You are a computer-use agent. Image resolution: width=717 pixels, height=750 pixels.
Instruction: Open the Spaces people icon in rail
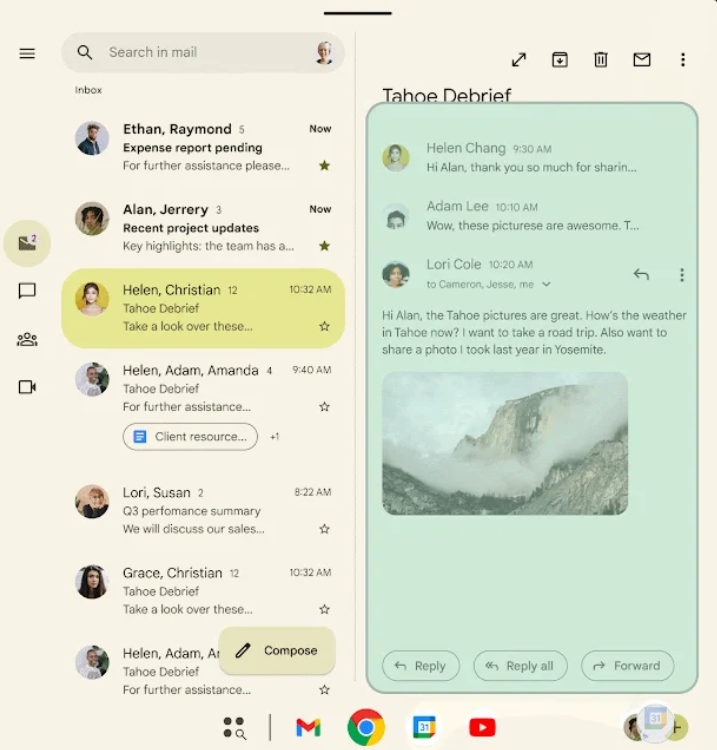[27, 339]
